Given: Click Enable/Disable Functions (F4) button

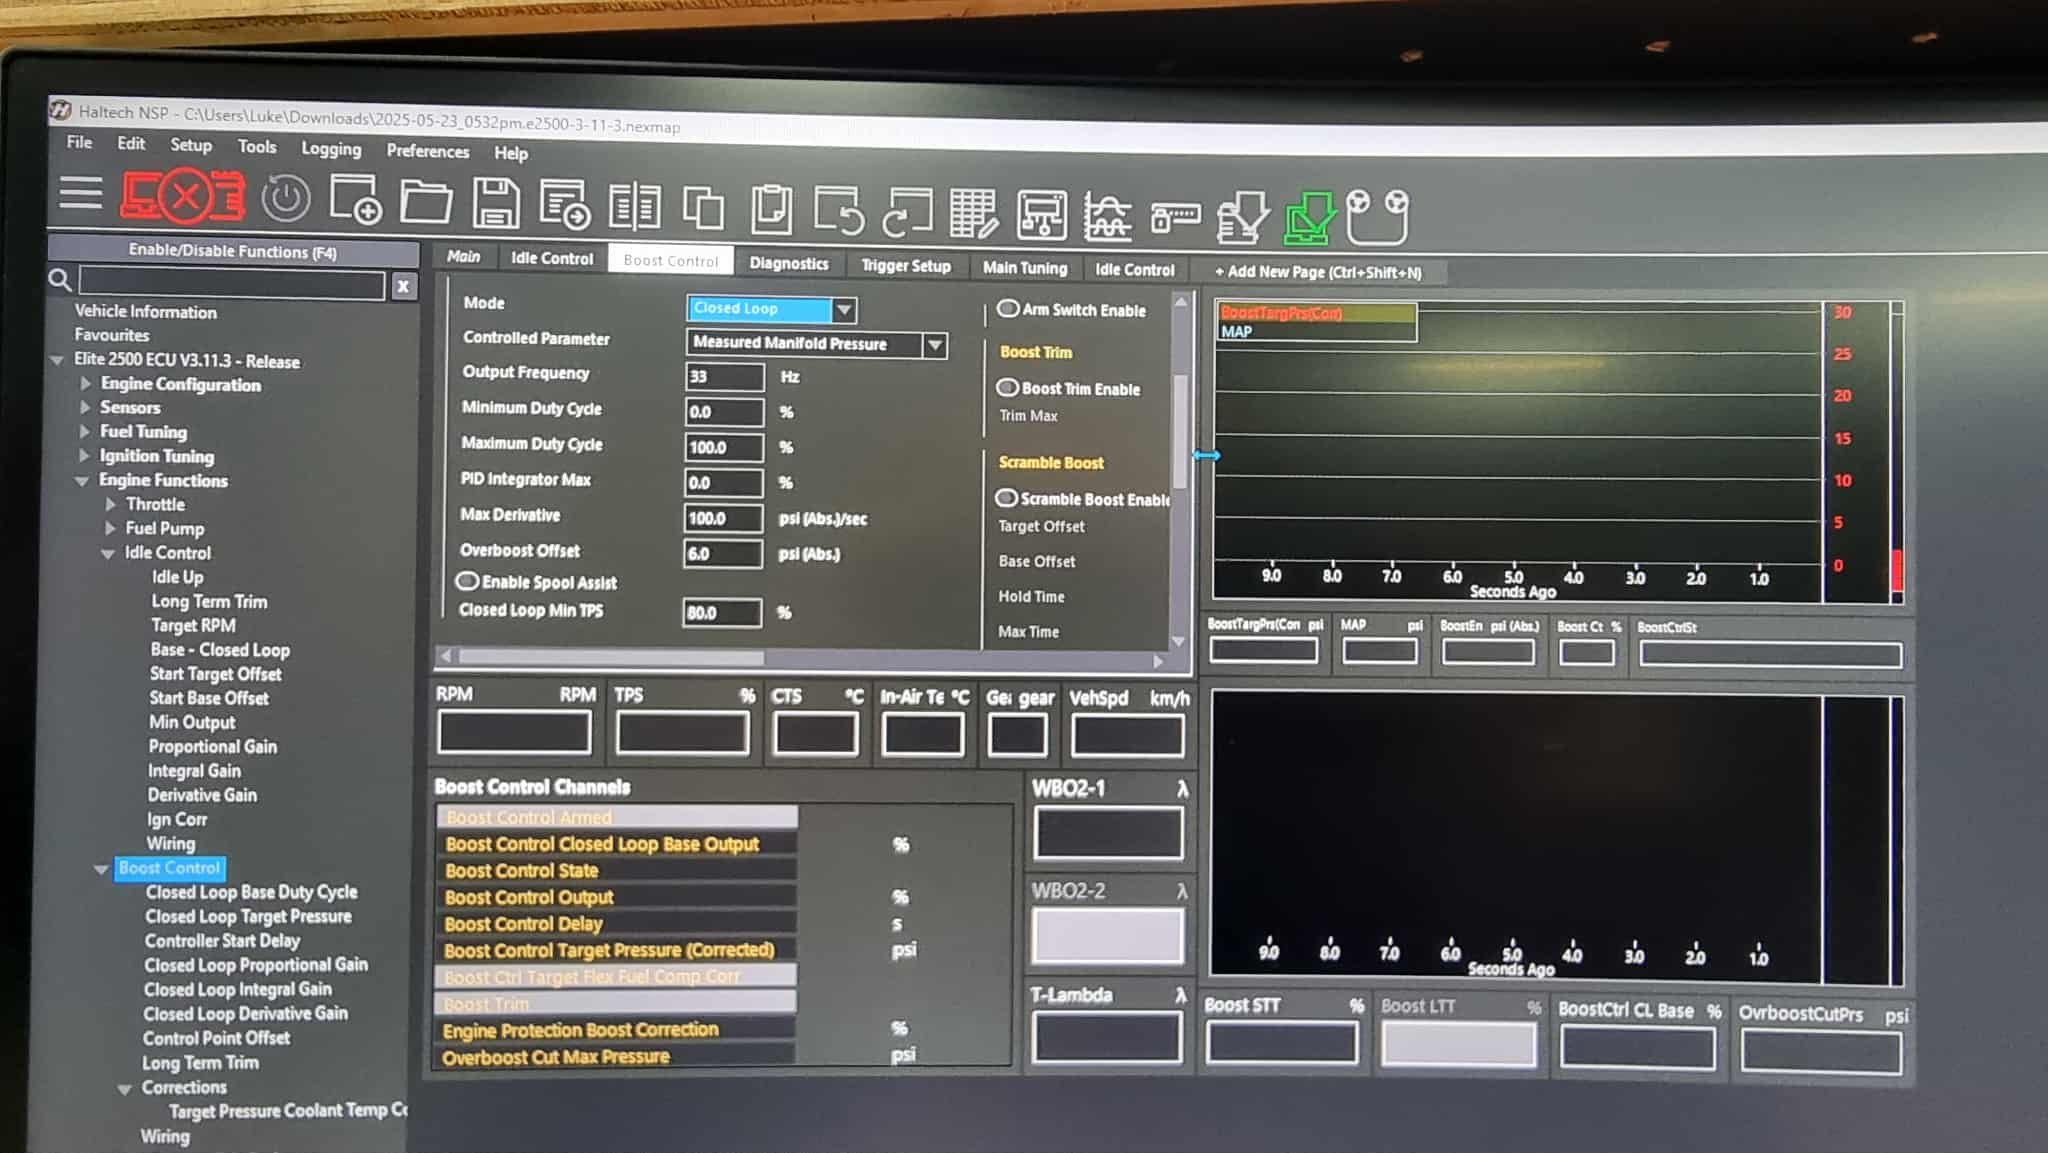Looking at the screenshot, I should point(232,251).
